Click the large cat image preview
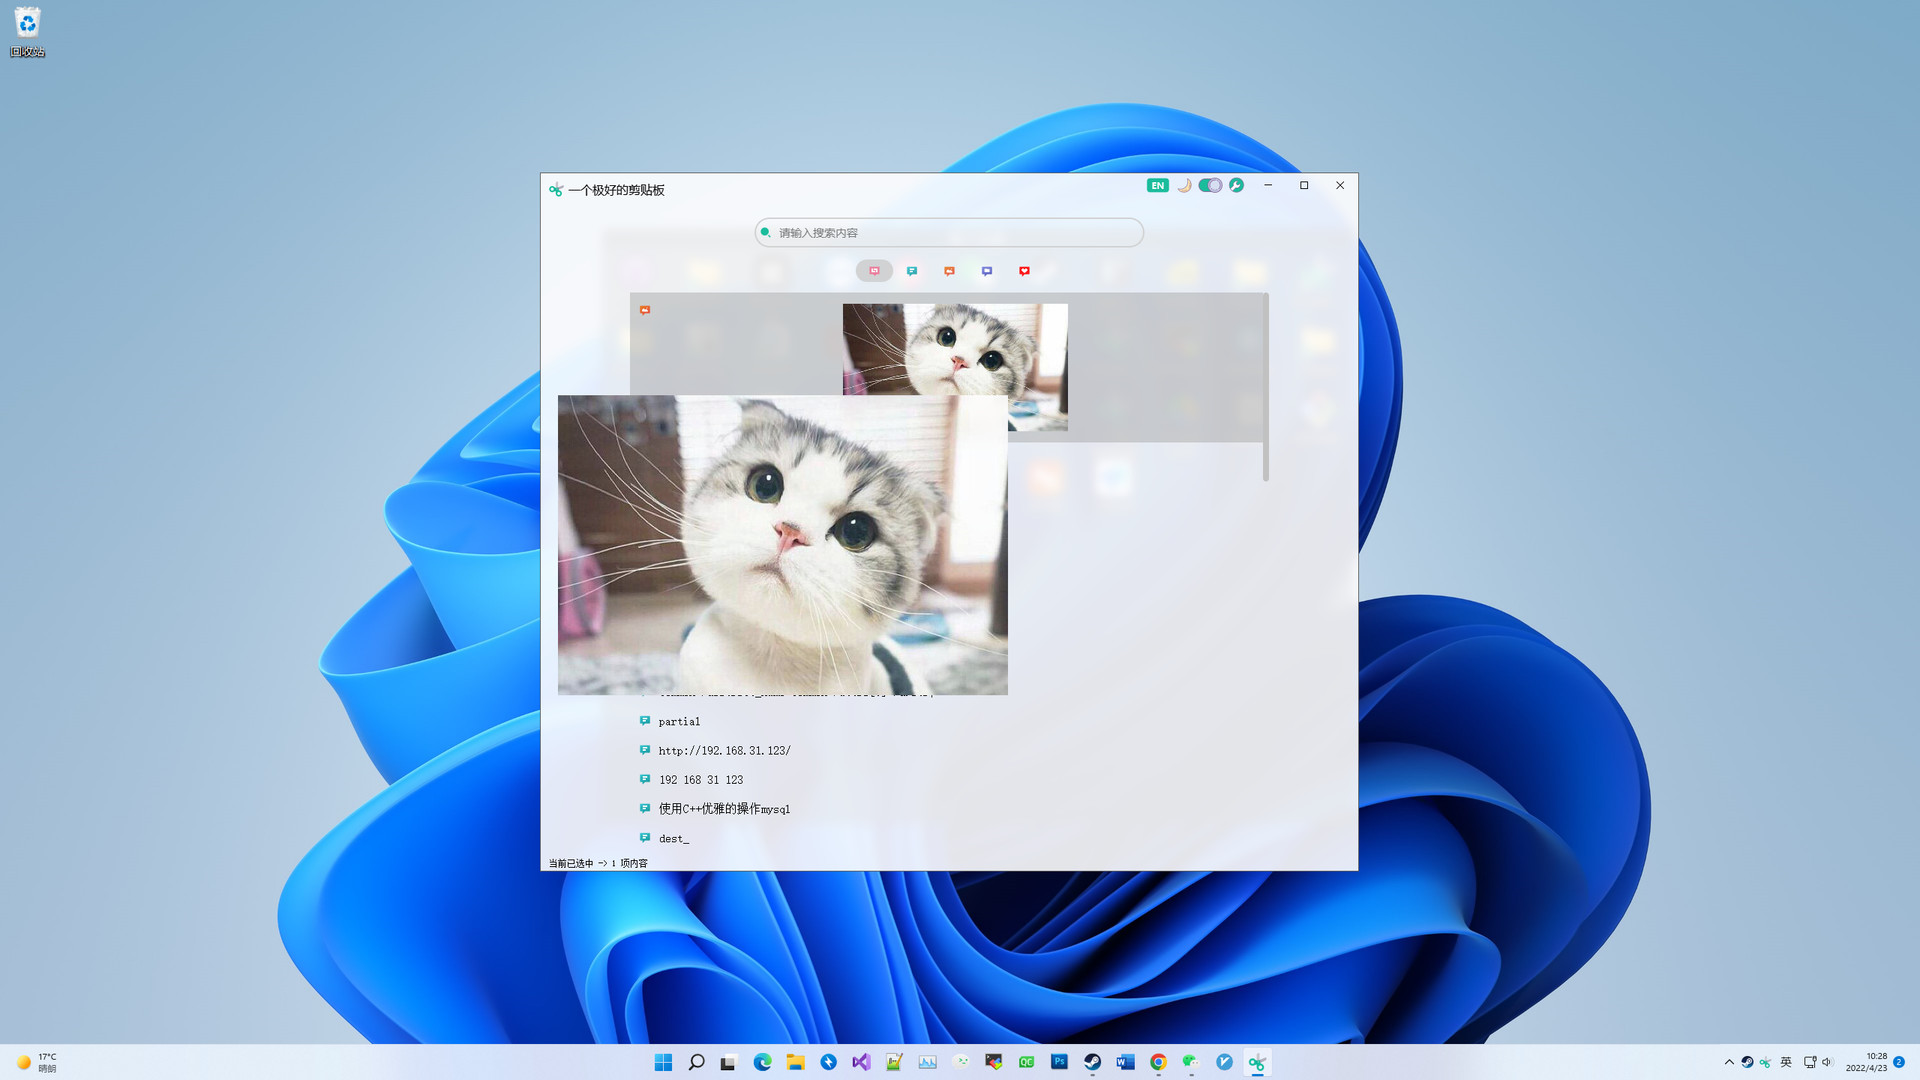 782,545
